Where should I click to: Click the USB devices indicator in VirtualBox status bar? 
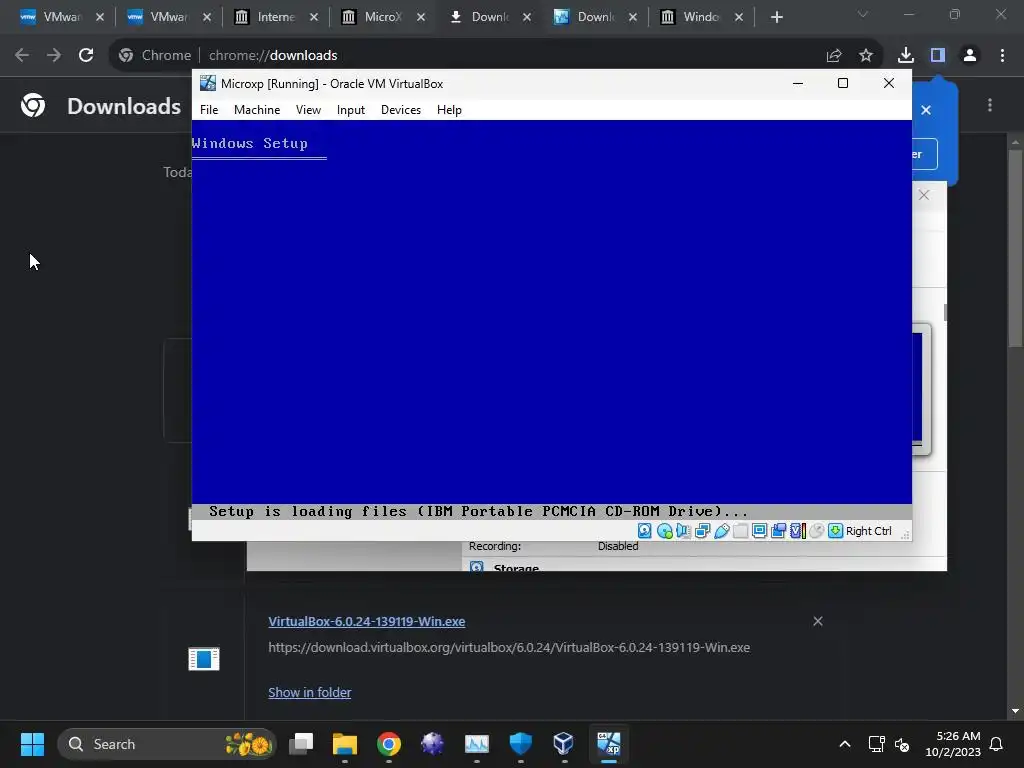point(721,531)
